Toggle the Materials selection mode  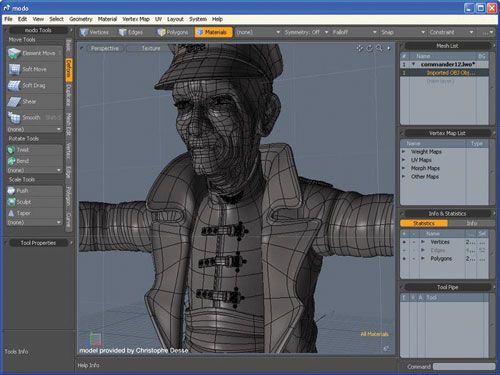(x=213, y=32)
